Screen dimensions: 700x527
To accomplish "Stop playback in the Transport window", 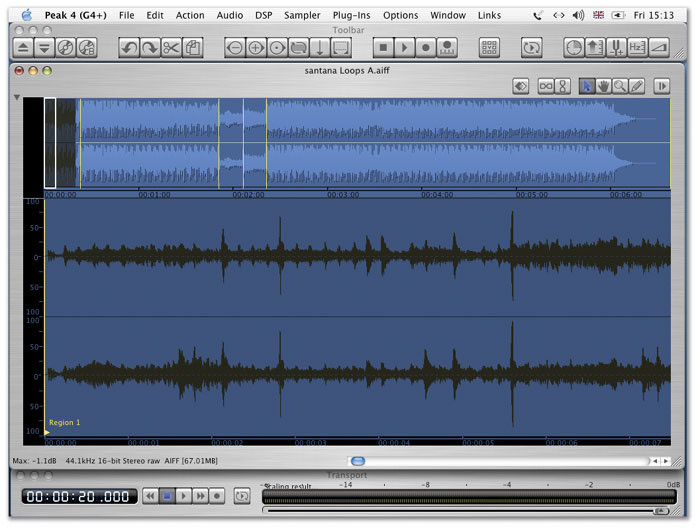I will tap(167, 496).
